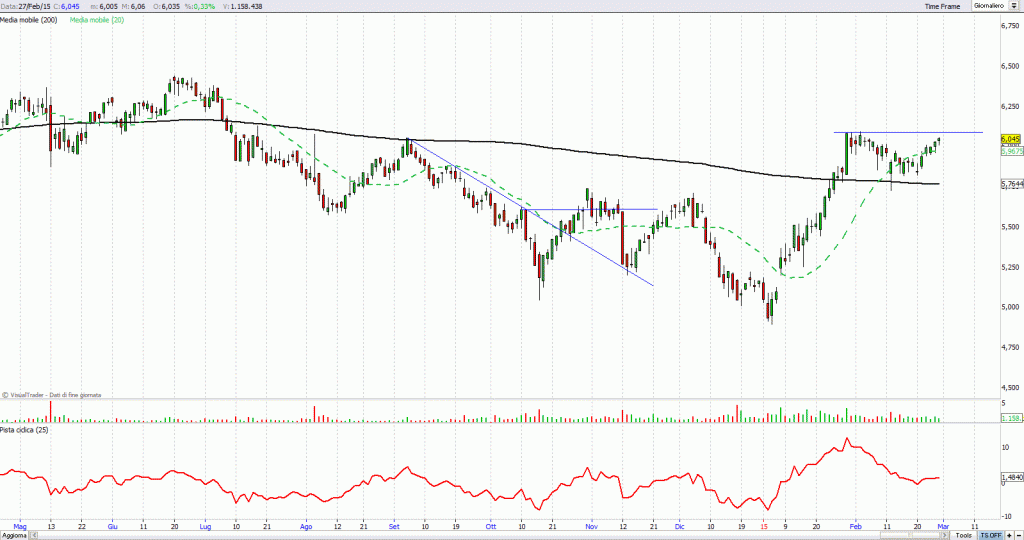Click the minus zoom-out icon
The height and width of the screenshot is (540, 1024).
[1017, 535]
